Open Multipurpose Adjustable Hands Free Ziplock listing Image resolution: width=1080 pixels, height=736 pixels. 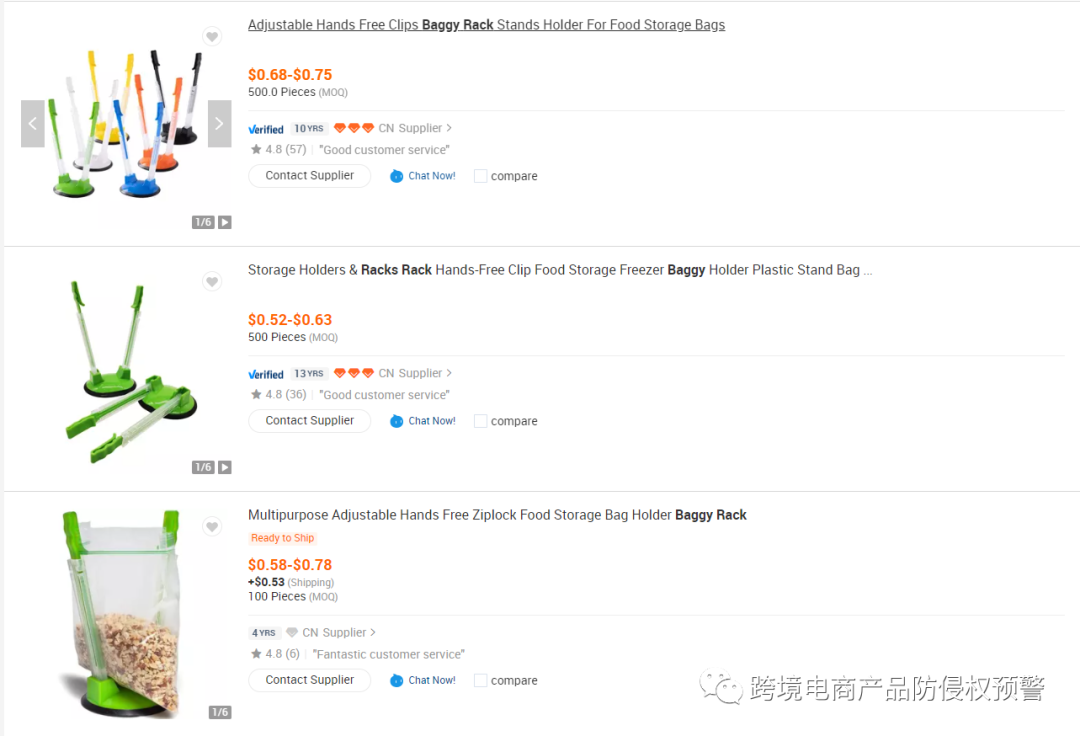pos(497,515)
